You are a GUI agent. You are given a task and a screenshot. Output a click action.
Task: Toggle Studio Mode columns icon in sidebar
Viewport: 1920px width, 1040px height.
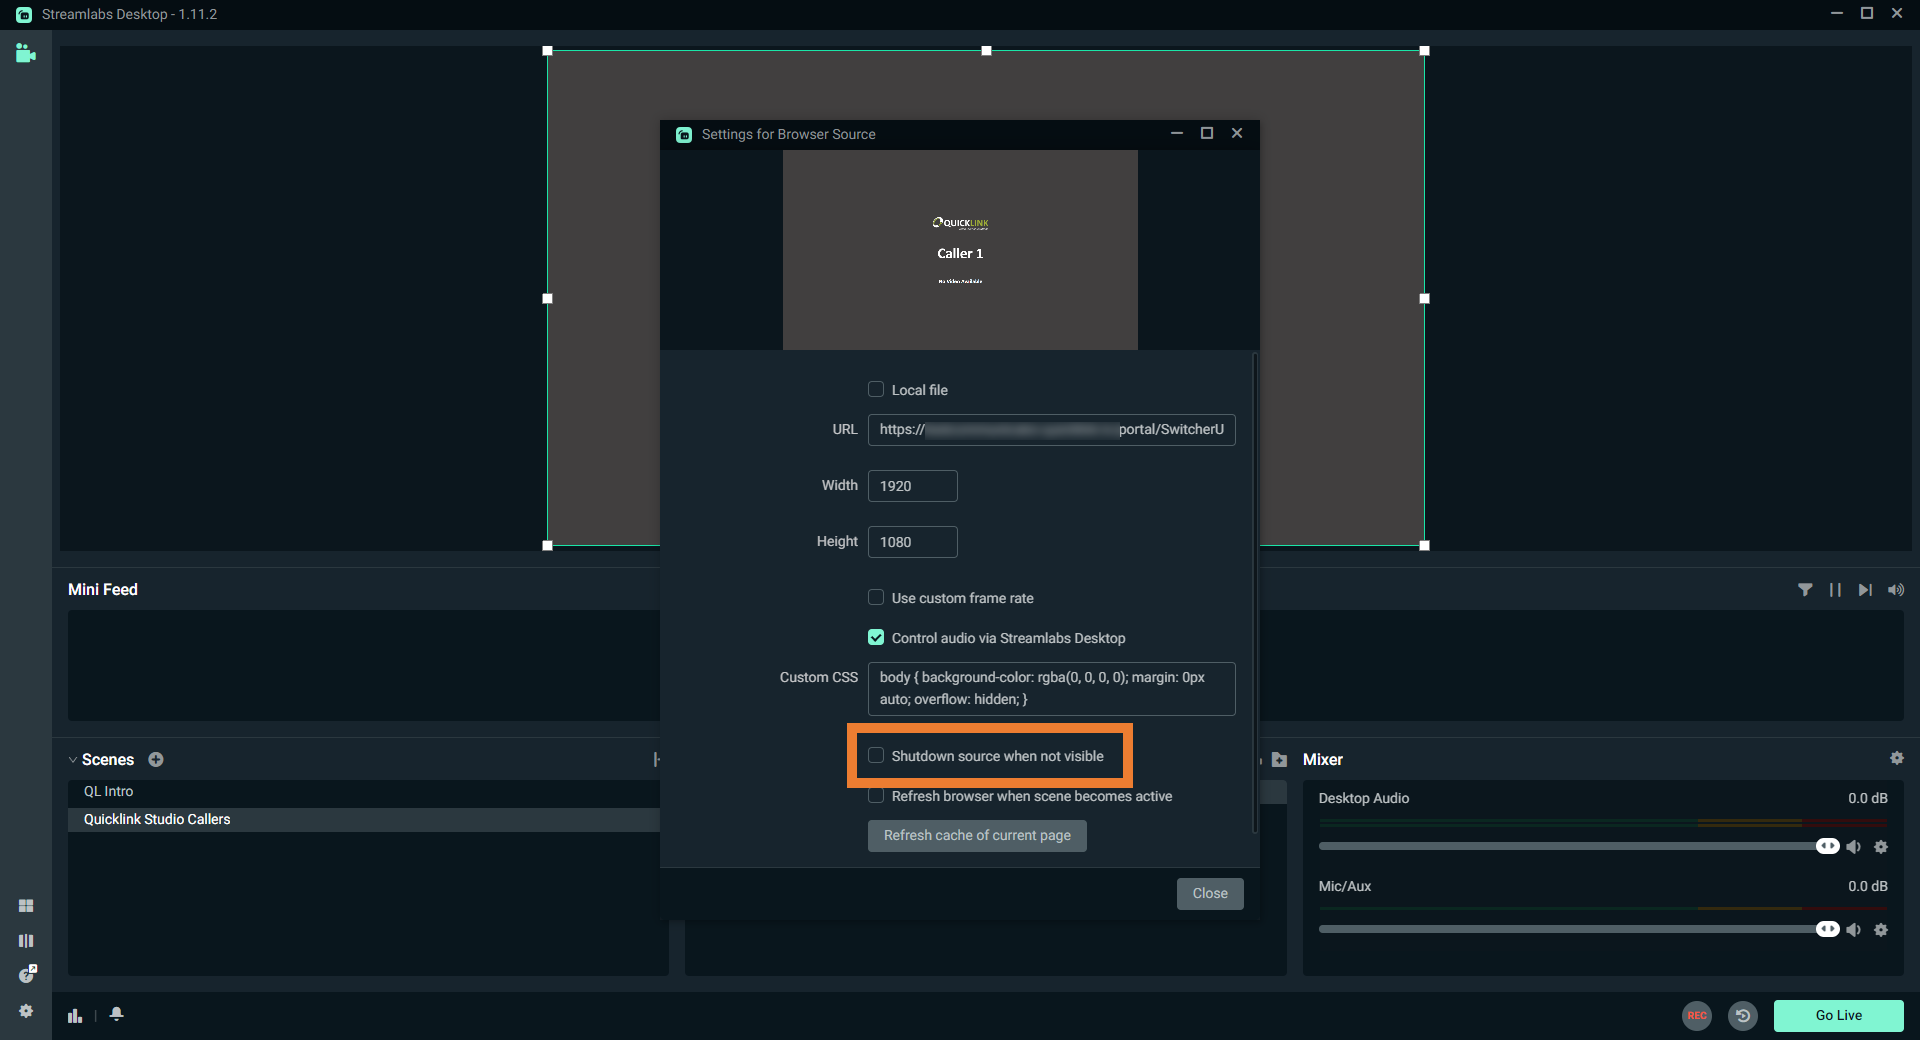pyautogui.click(x=26, y=941)
